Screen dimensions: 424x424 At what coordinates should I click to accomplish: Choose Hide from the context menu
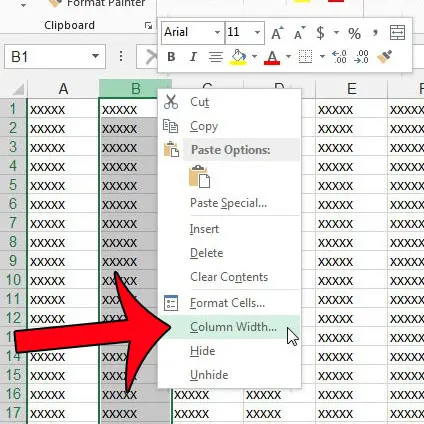[230, 351]
